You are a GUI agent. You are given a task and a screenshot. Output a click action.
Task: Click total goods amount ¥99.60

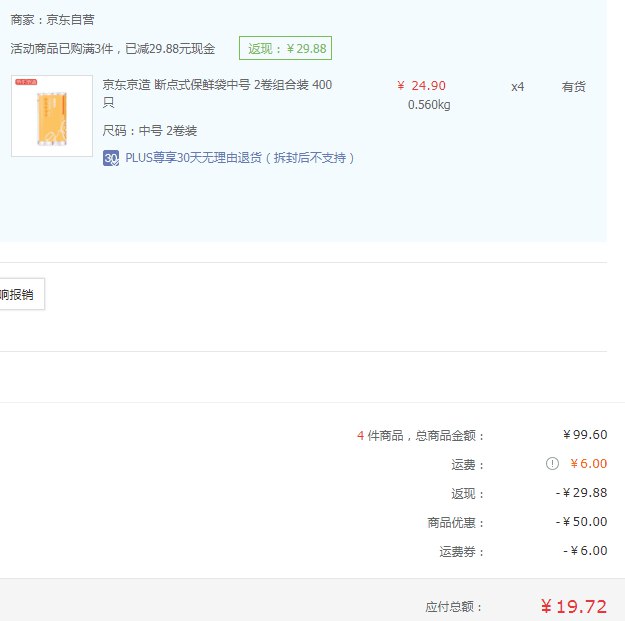[585, 434]
